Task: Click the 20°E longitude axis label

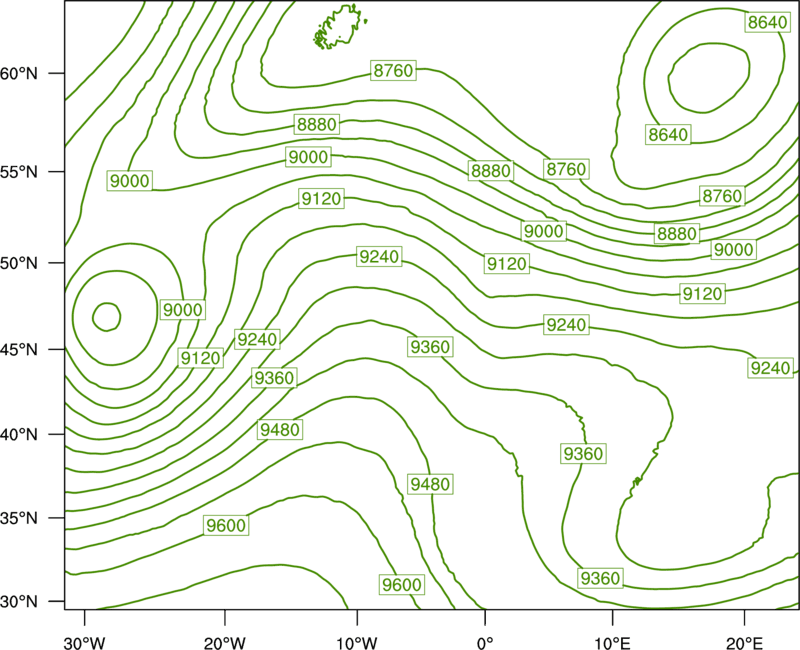Action: click(745, 642)
